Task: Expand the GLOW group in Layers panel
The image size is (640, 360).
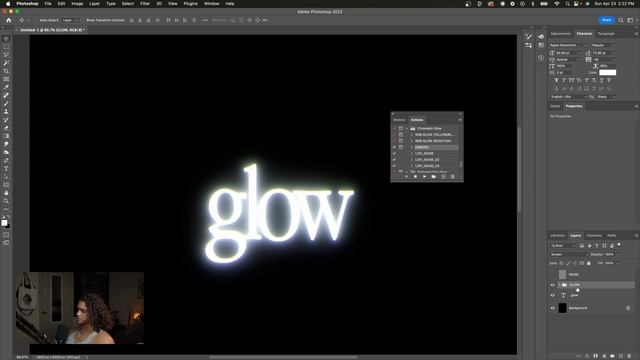Action: point(559,285)
